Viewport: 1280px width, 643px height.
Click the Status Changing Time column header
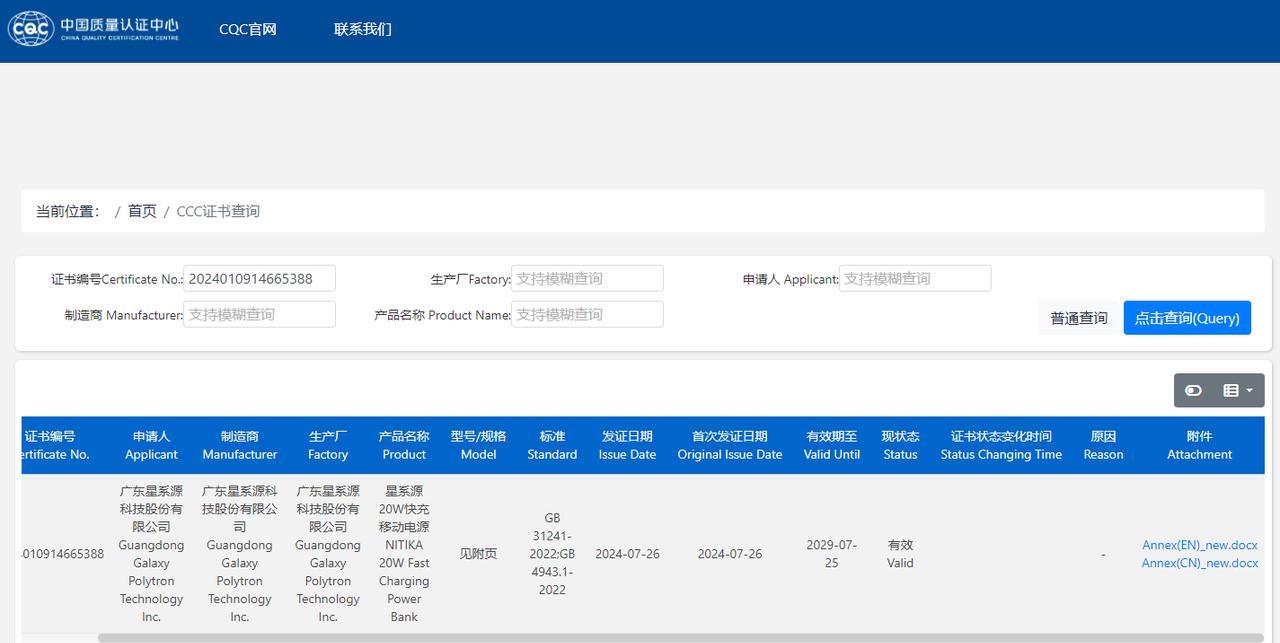click(1001, 445)
